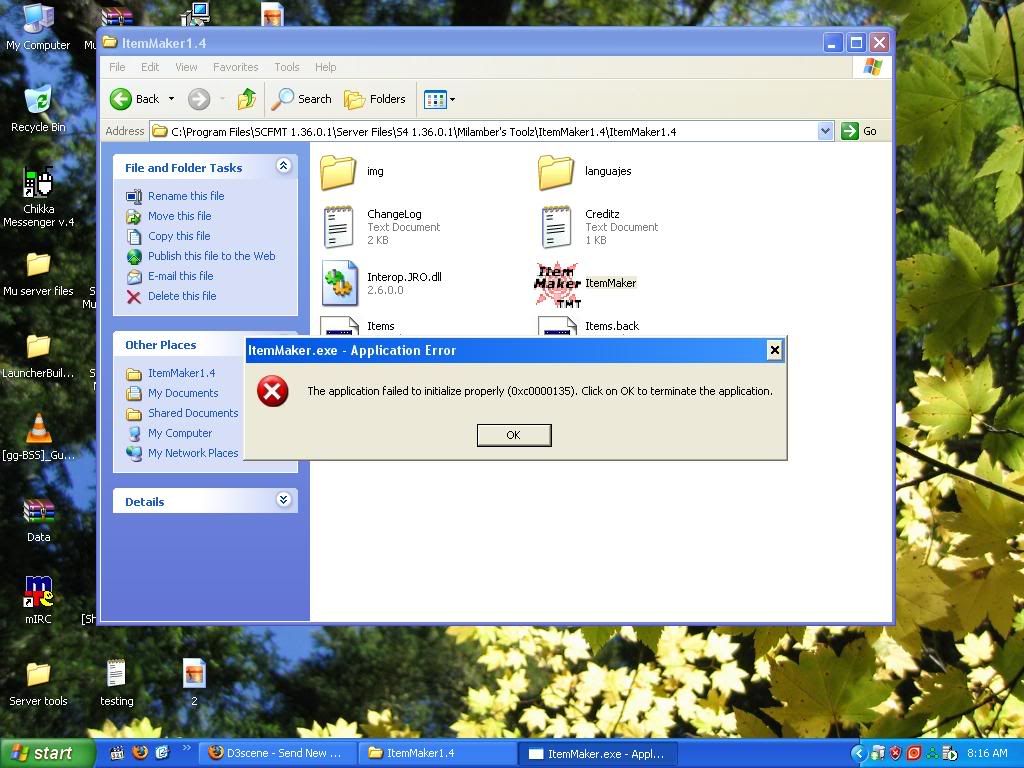Click the Rename this file link
Screen dimensions: 1024x768
(x=186, y=196)
